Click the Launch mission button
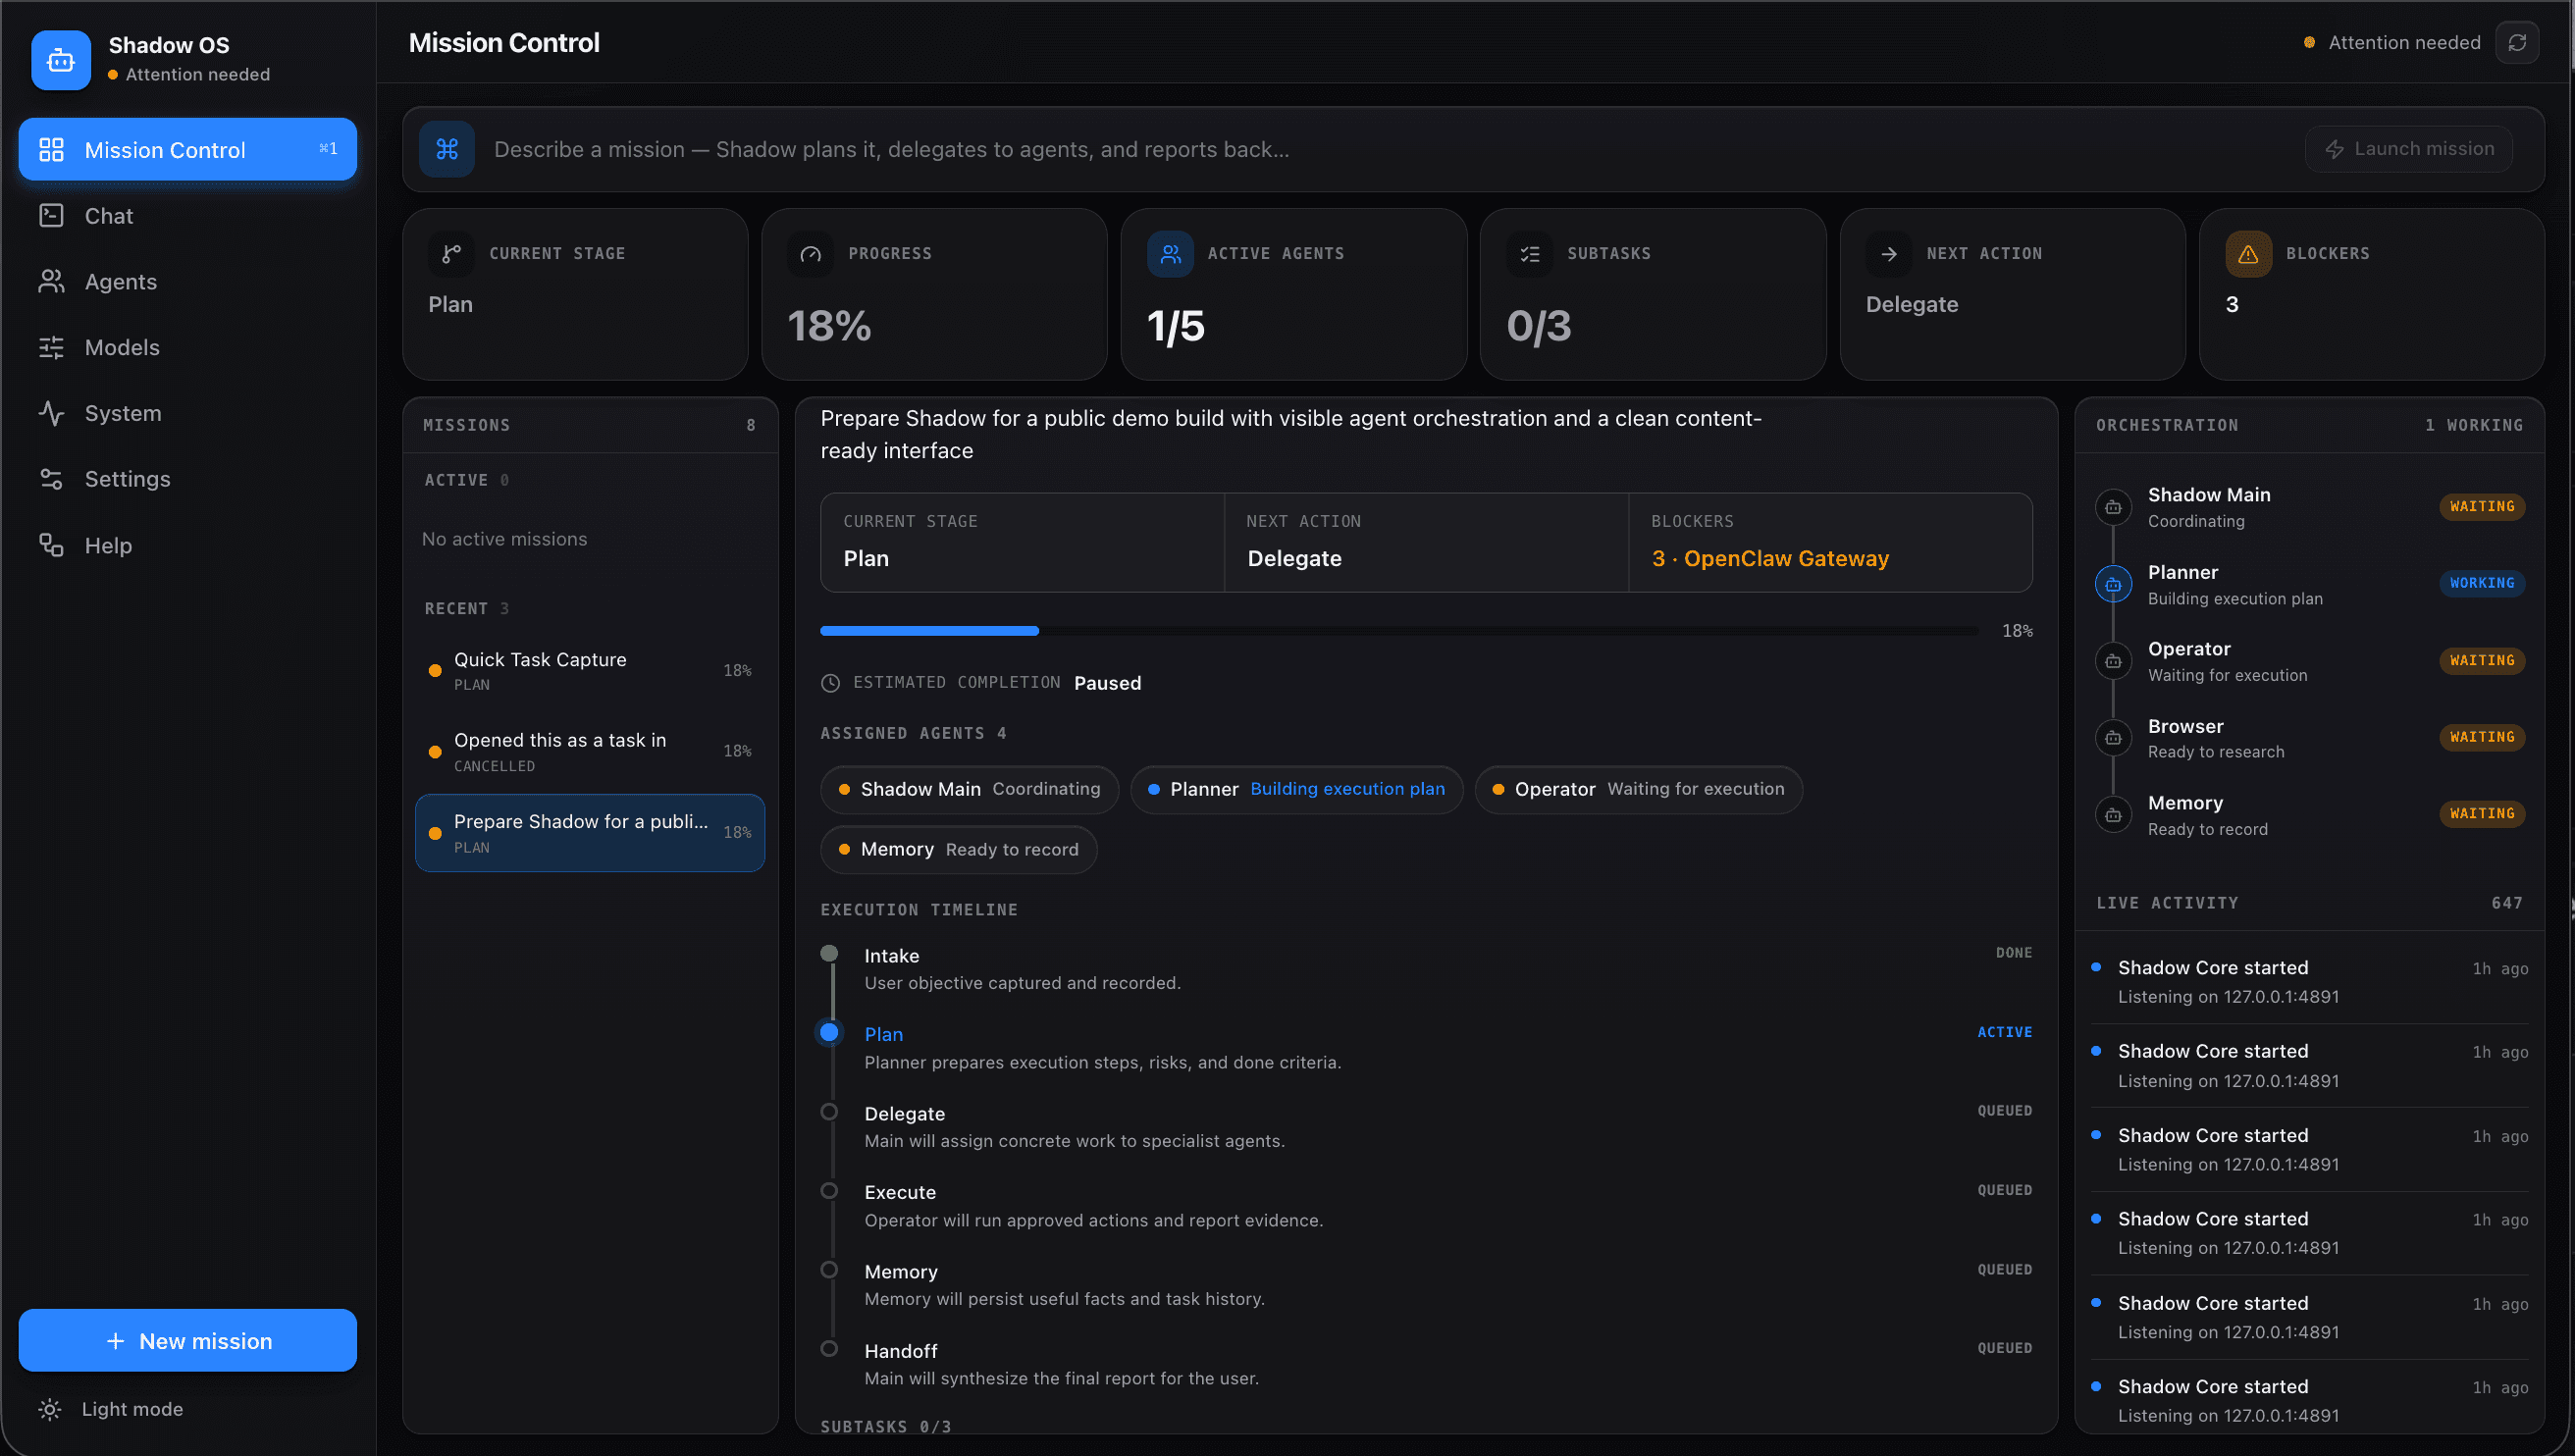 2408,149
